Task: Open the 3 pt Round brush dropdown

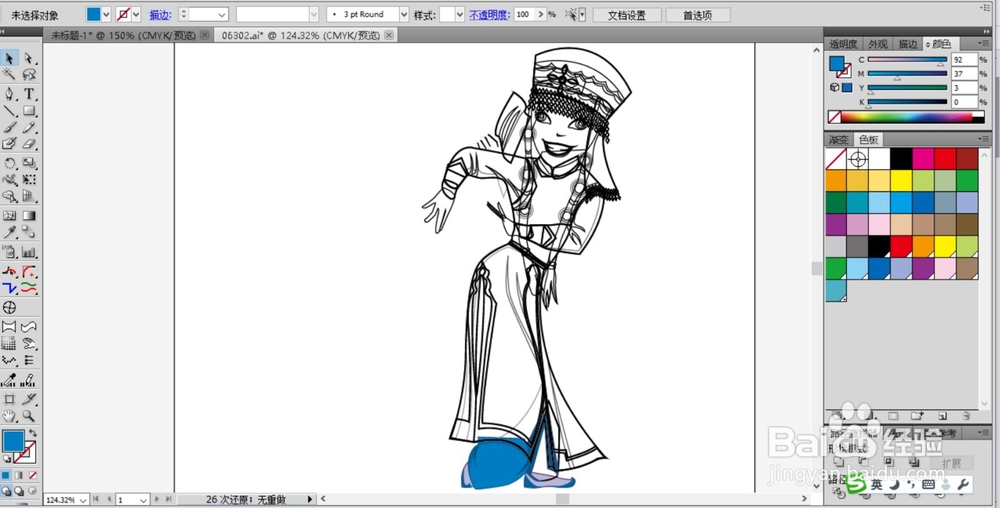Action: [404, 14]
